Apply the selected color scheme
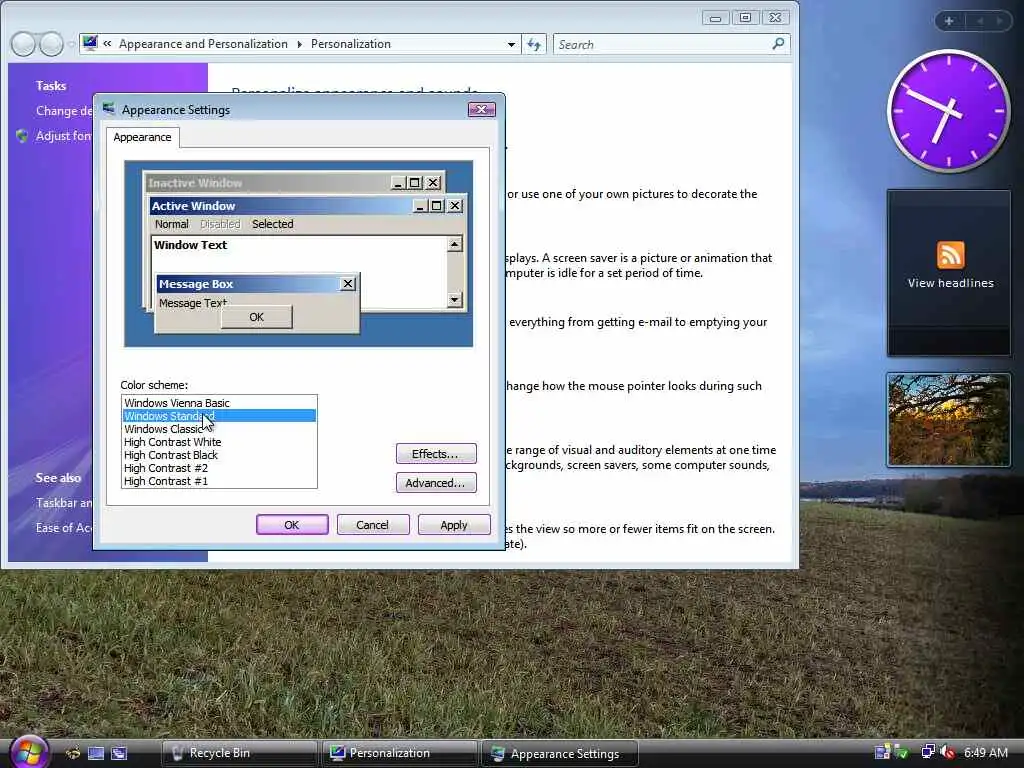The image size is (1024, 768). (x=454, y=524)
